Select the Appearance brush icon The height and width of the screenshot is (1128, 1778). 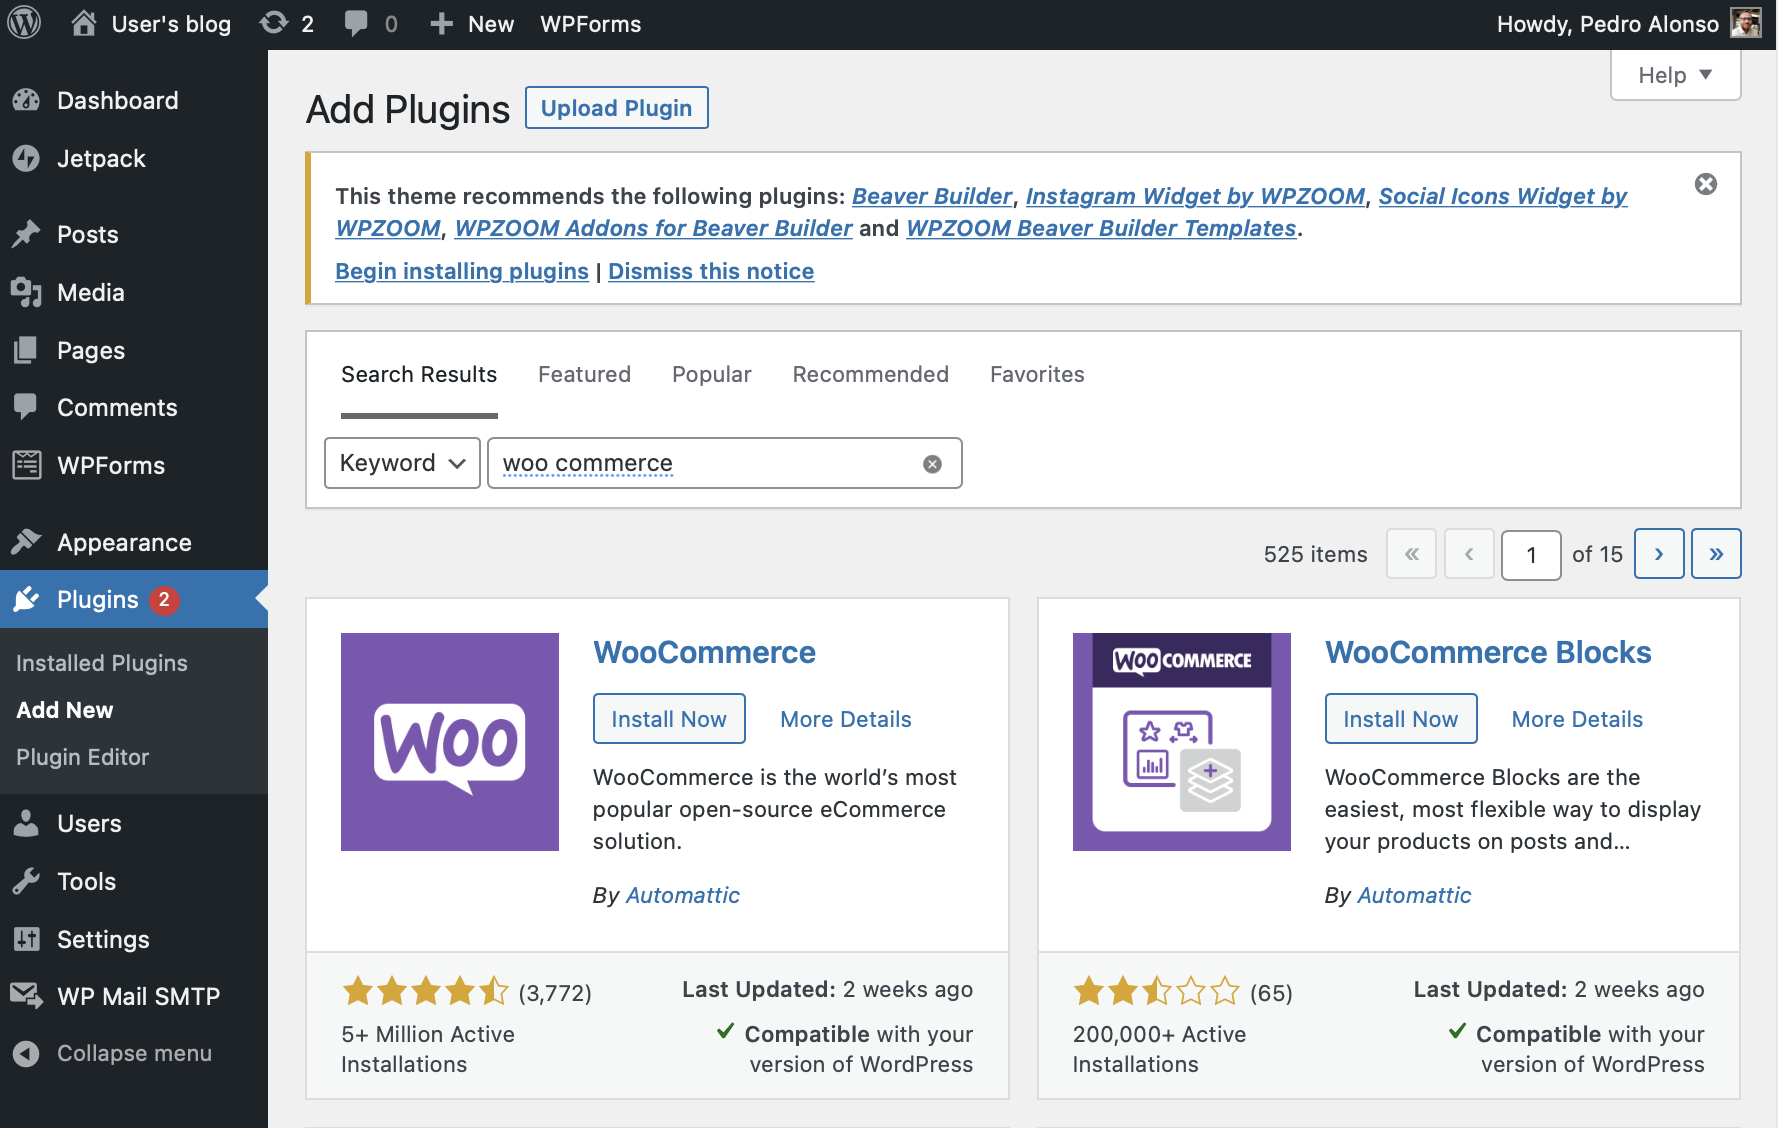tap(27, 541)
